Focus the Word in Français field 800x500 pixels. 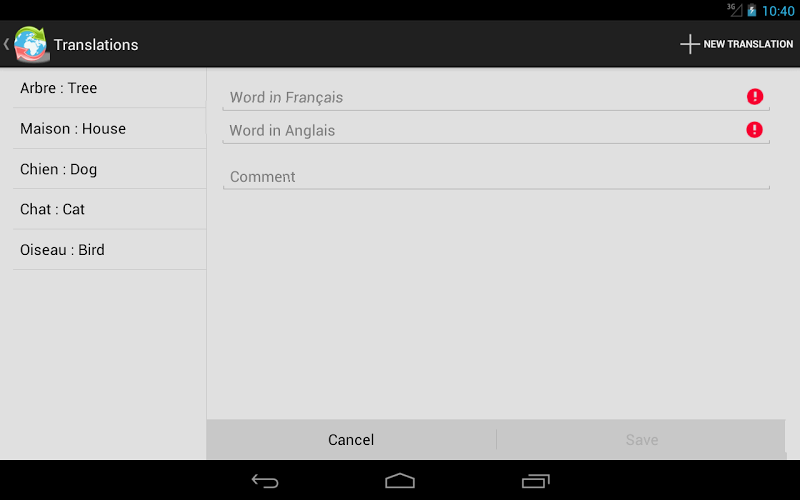(x=496, y=97)
